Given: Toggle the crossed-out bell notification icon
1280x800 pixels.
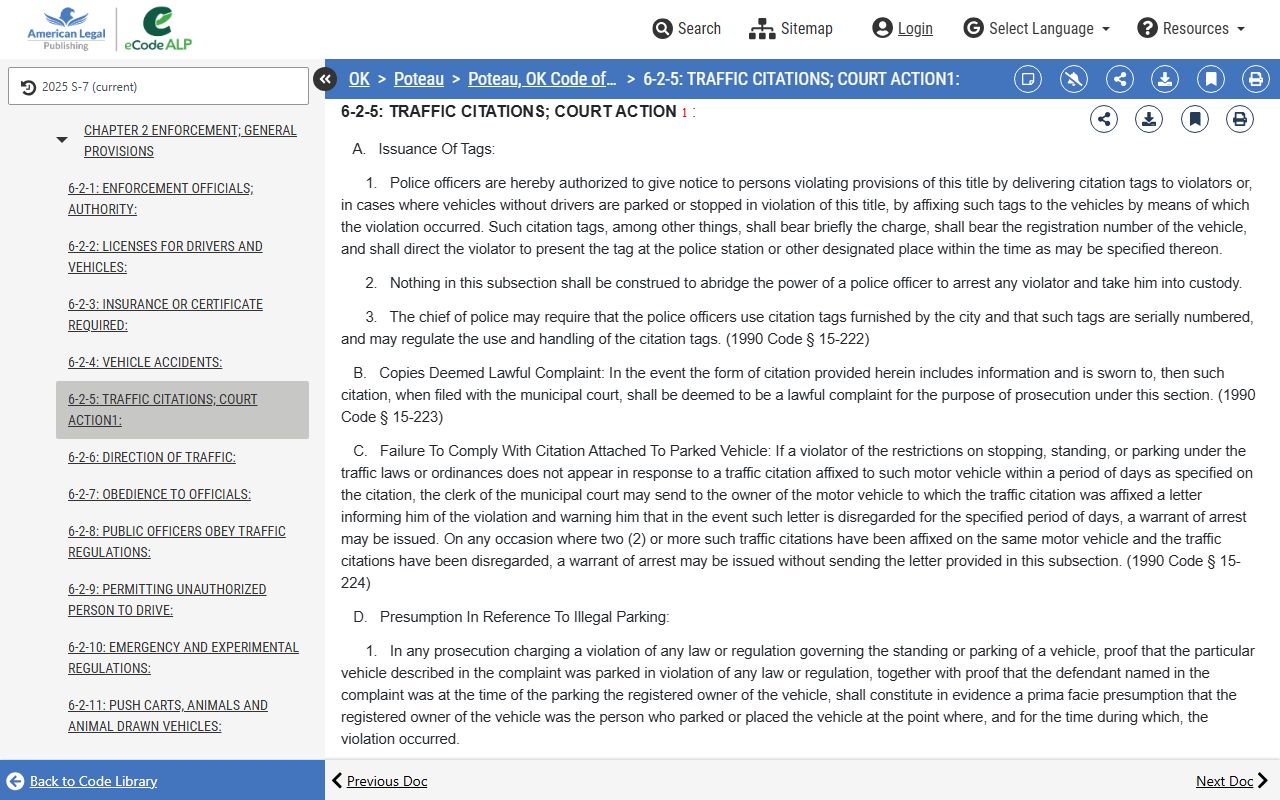Looking at the screenshot, I should click(x=1074, y=79).
